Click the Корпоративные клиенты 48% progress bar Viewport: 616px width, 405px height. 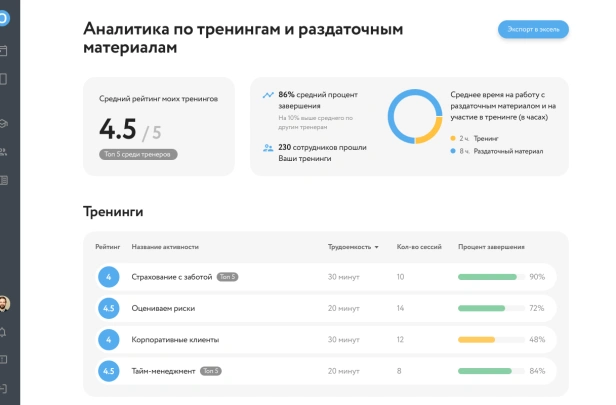[491, 340]
